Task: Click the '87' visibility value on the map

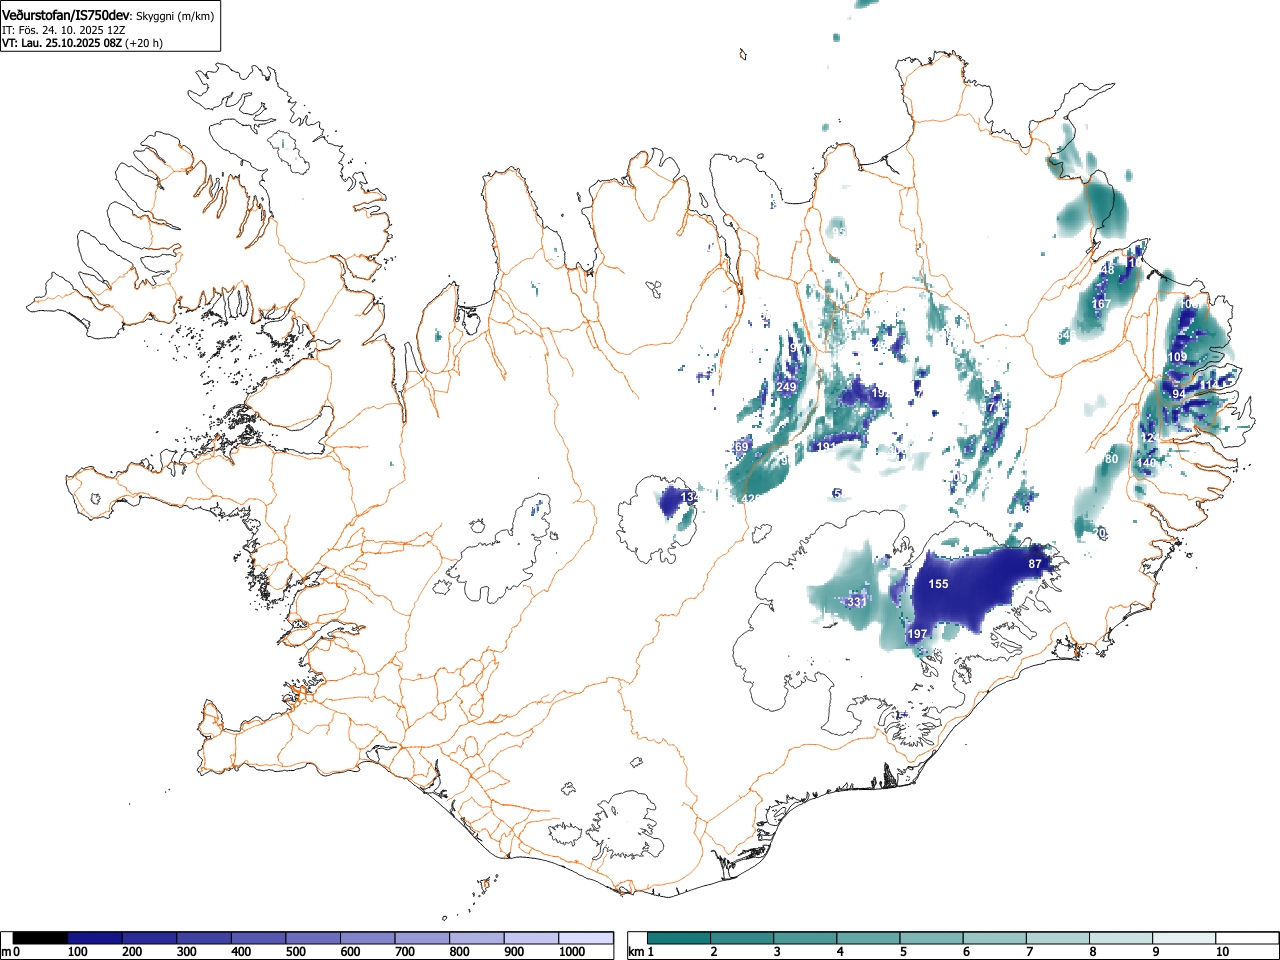Action: tap(1035, 565)
